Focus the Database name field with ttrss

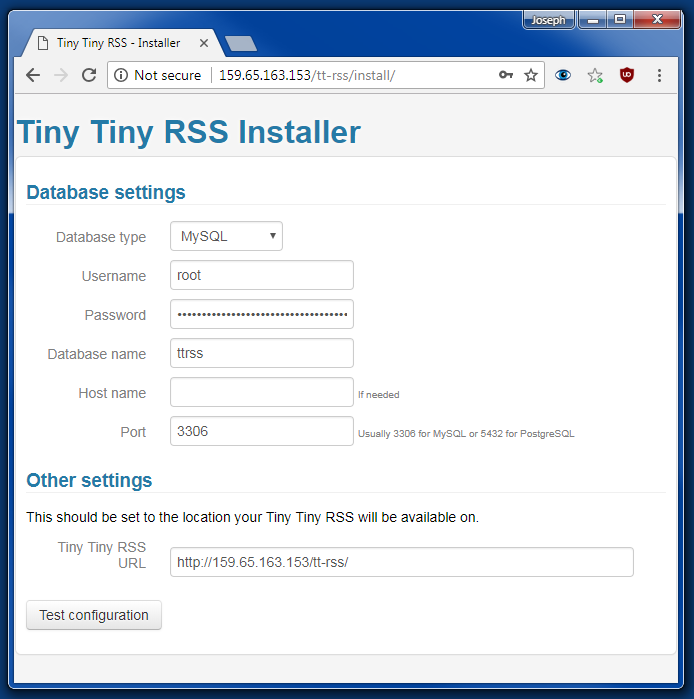point(262,353)
